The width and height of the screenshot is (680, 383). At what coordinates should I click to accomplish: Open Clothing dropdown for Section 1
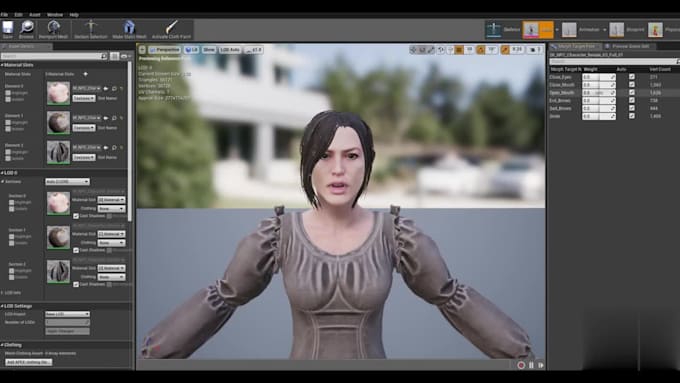tap(111, 243)
